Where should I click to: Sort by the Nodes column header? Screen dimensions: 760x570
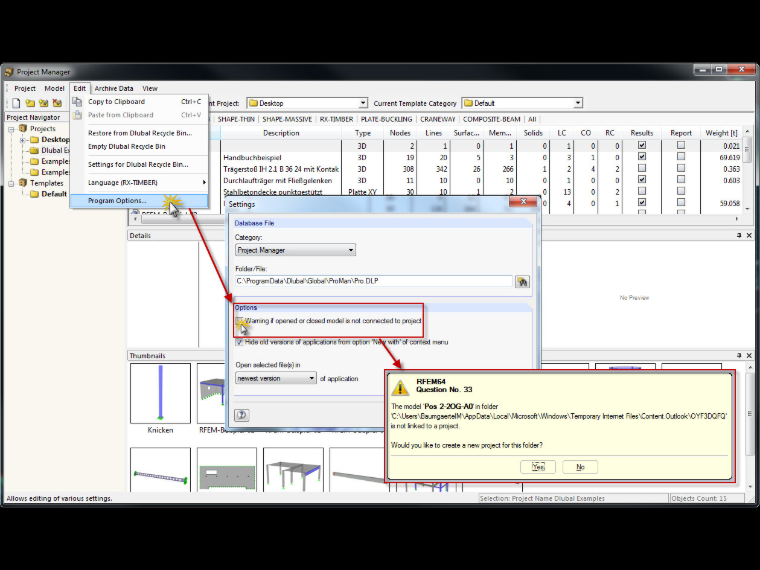click(400, 133)
